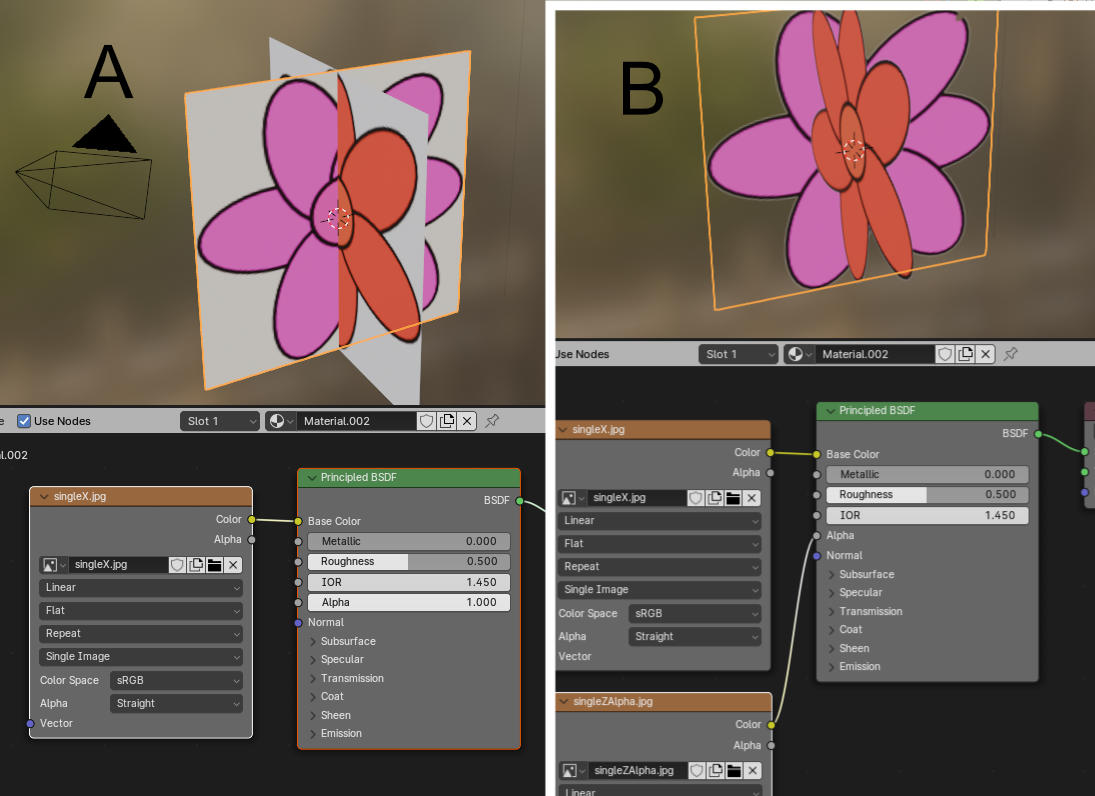Click new image icon in singleX.jpg node, view A
Viewport: 1095px width, 796px height.
tap(196, 564)
